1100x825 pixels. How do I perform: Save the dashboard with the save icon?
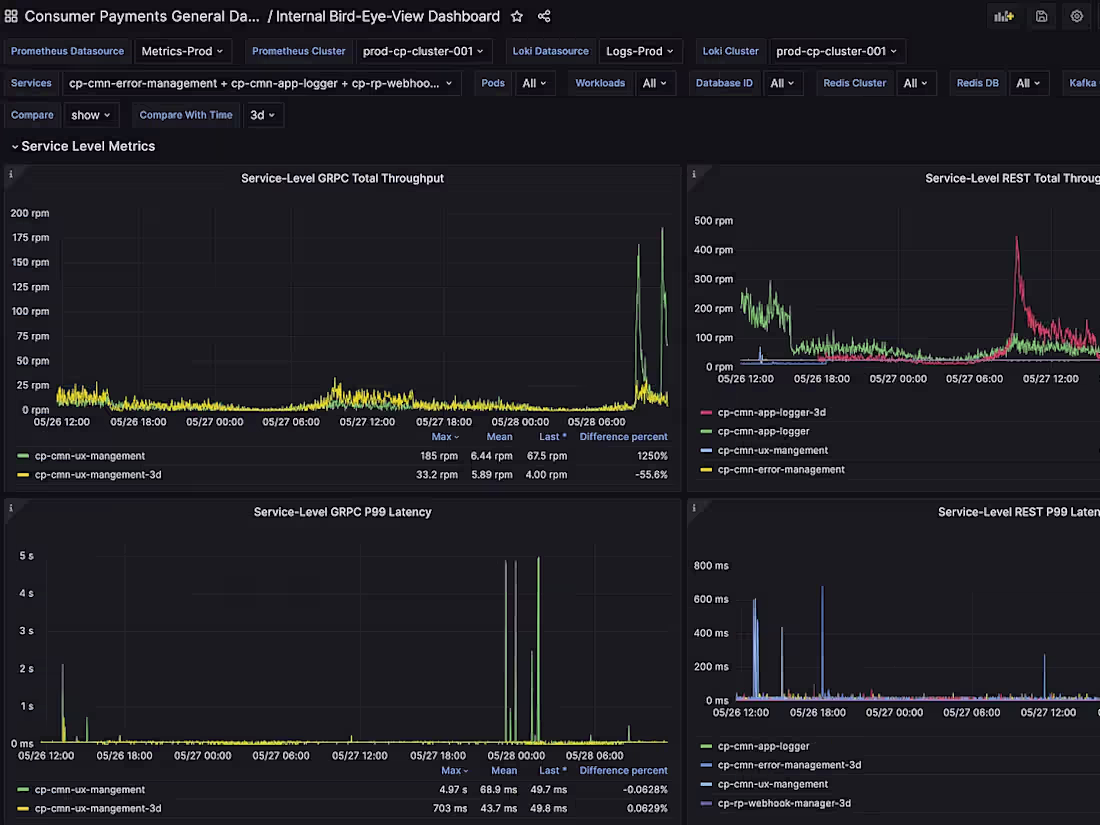[x=1040, y=16]
